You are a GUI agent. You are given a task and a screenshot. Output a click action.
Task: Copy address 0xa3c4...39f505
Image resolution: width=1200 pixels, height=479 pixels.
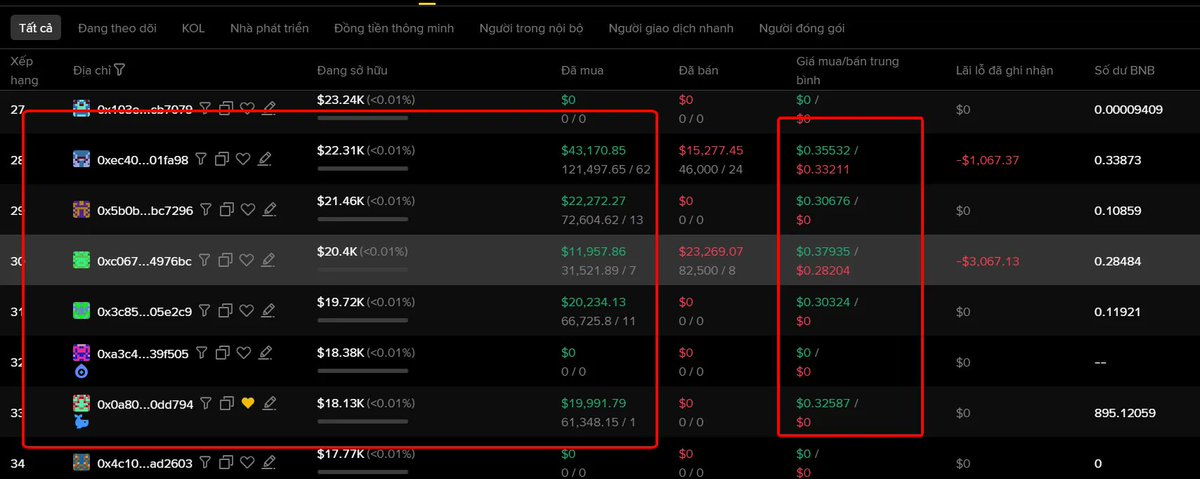[x=224, y=353]
